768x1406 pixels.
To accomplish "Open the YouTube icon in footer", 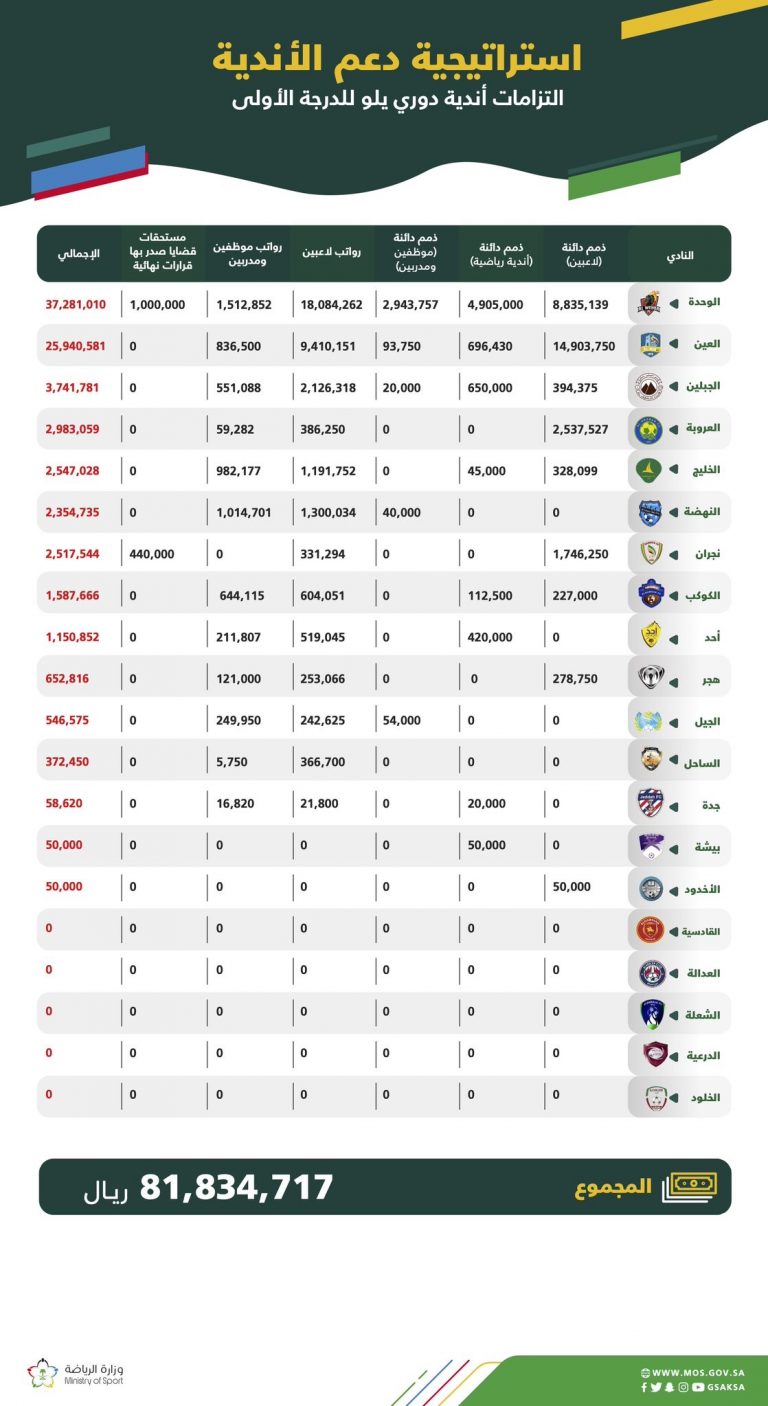I will (698, 1387).
